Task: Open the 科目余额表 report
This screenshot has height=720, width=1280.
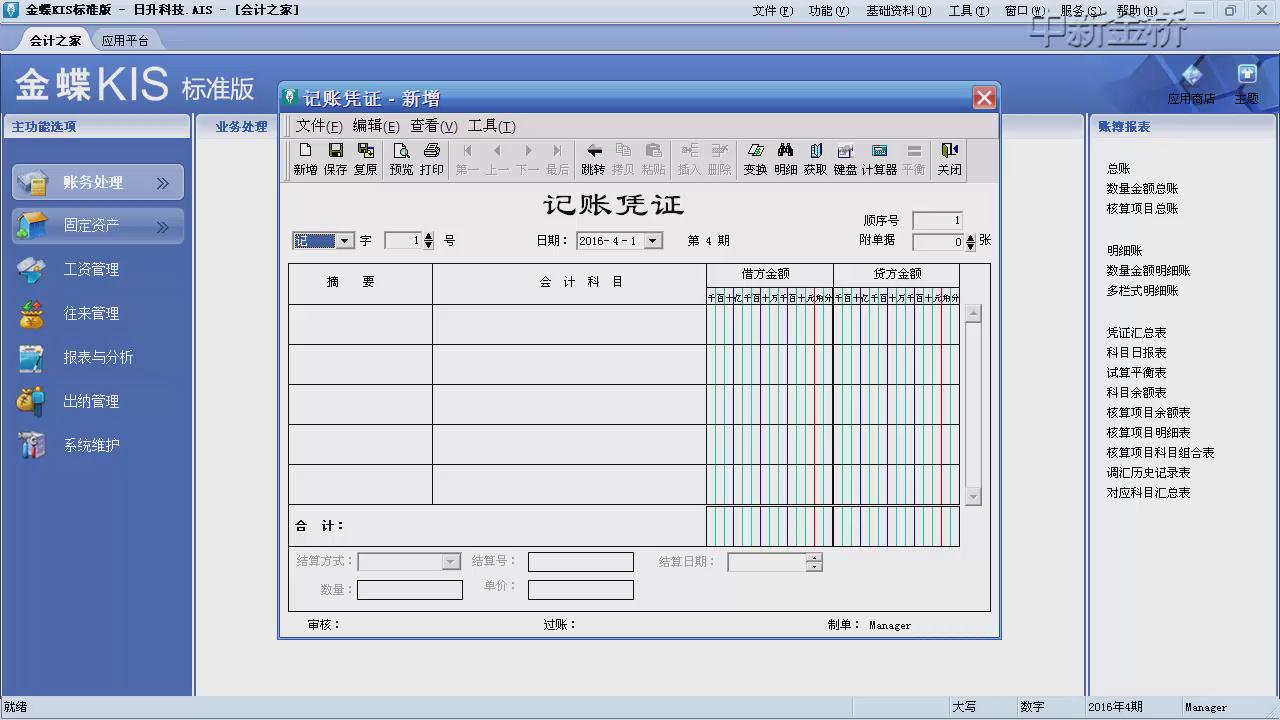Action: tap(1136, 393)
